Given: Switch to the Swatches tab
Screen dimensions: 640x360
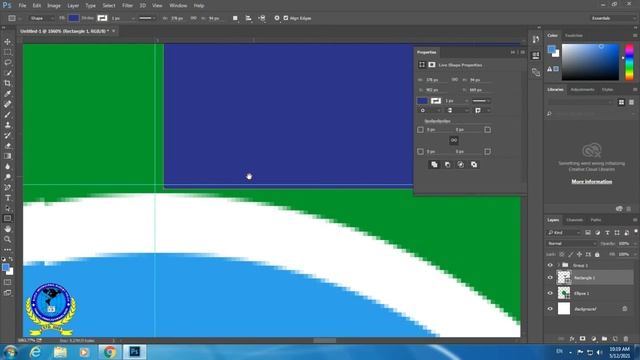Looking at the screenshot, I should click(573, 36).
